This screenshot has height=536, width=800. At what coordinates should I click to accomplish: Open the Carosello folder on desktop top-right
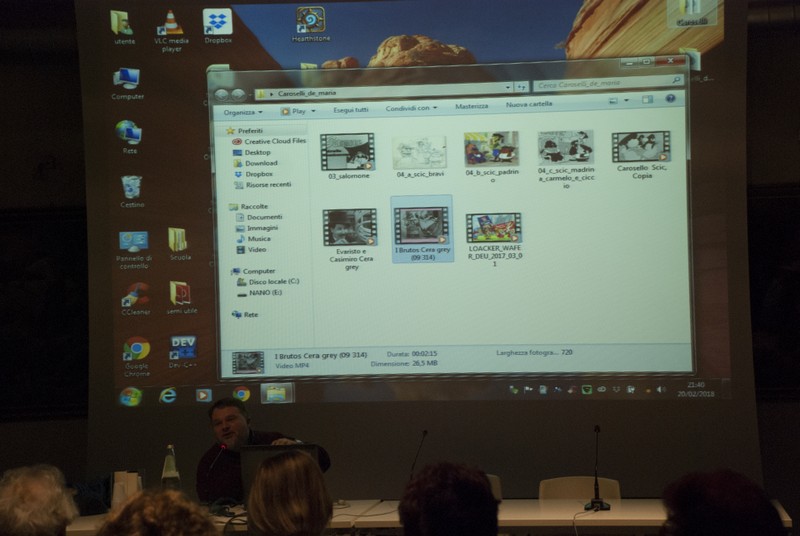tap(692, 13)
